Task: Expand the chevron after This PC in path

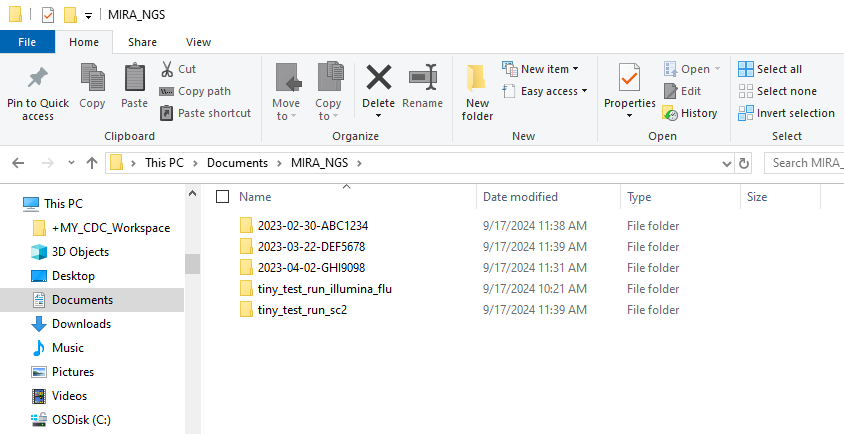Action: 195,163
